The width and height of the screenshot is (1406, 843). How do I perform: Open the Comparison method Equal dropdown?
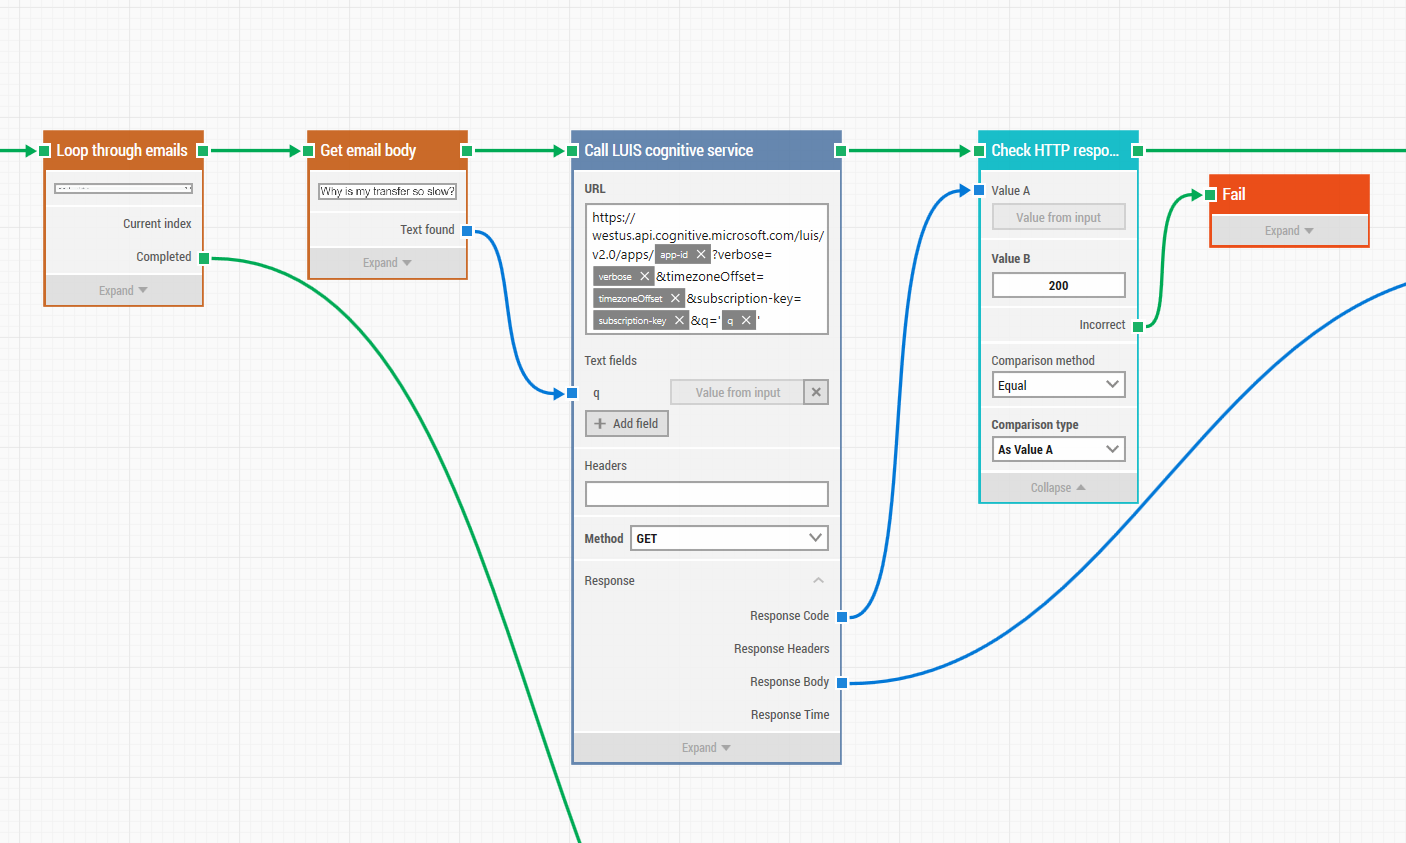point(1058,385)
